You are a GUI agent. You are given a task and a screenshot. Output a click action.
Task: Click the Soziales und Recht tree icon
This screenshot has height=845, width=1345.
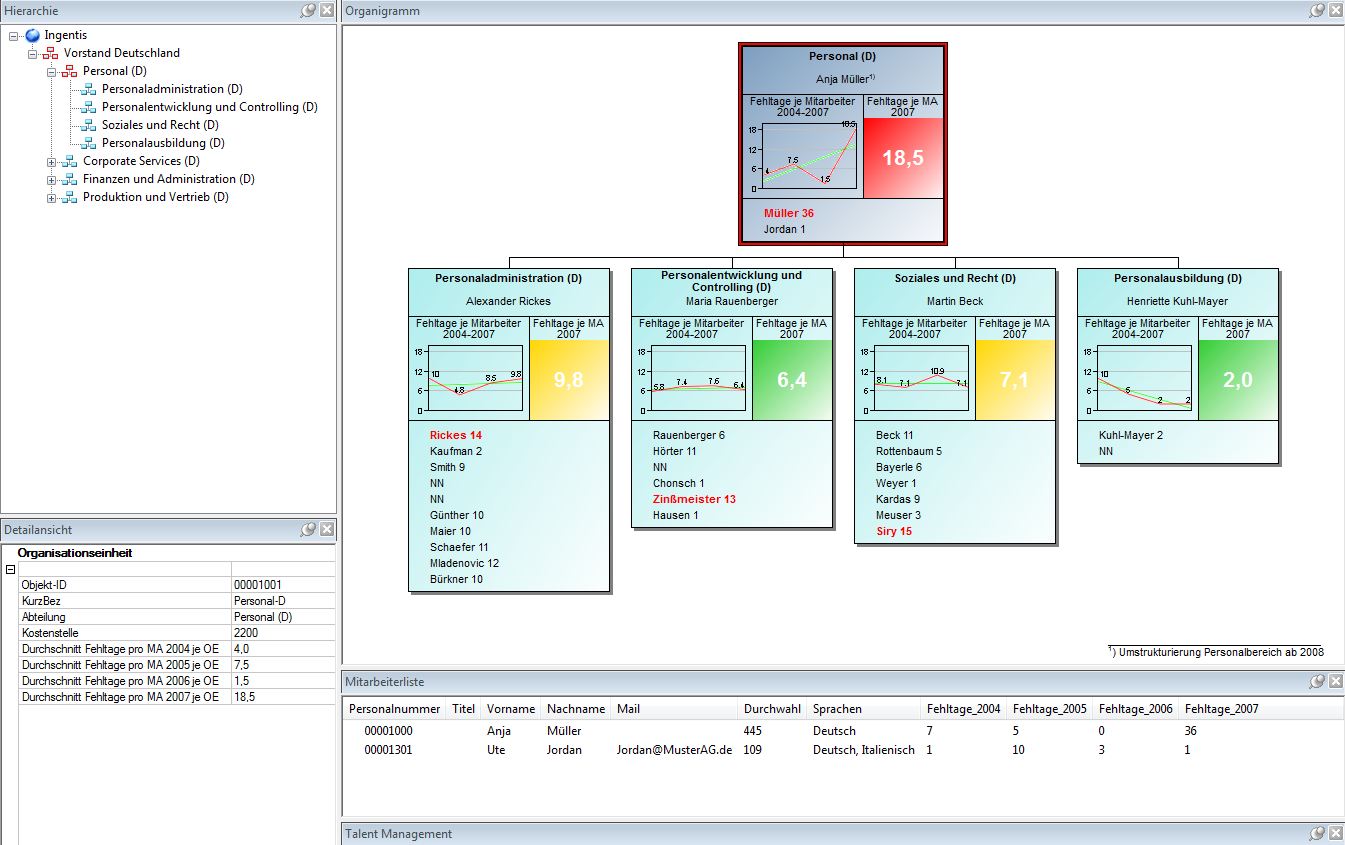click(x=89, y=125)
